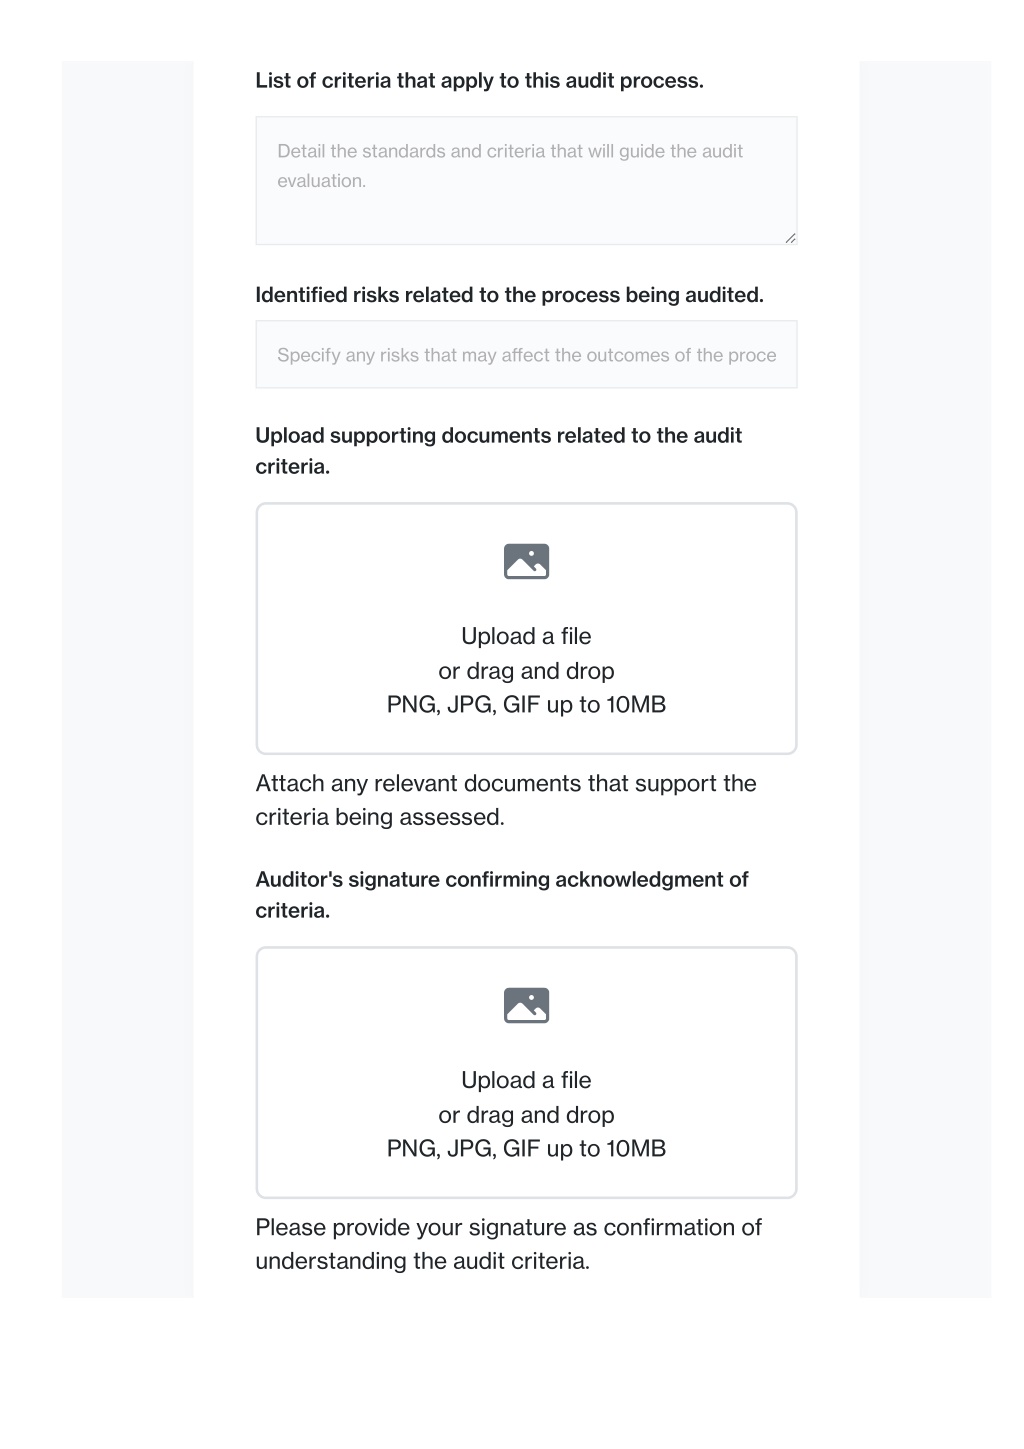Select 'Upload a file' in auditor's signature box
The height and width of the screenshot is (1449, 1024).
click(526, 1080)
